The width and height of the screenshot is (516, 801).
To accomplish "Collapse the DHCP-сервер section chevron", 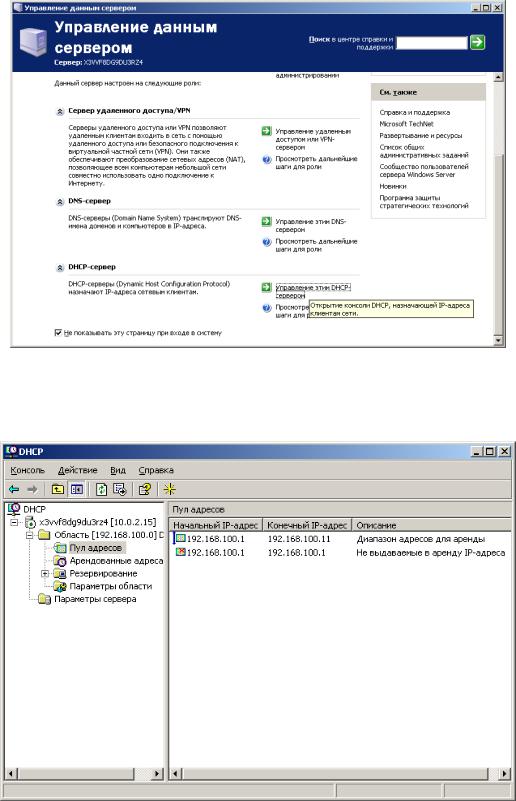I will pos(60,268).
